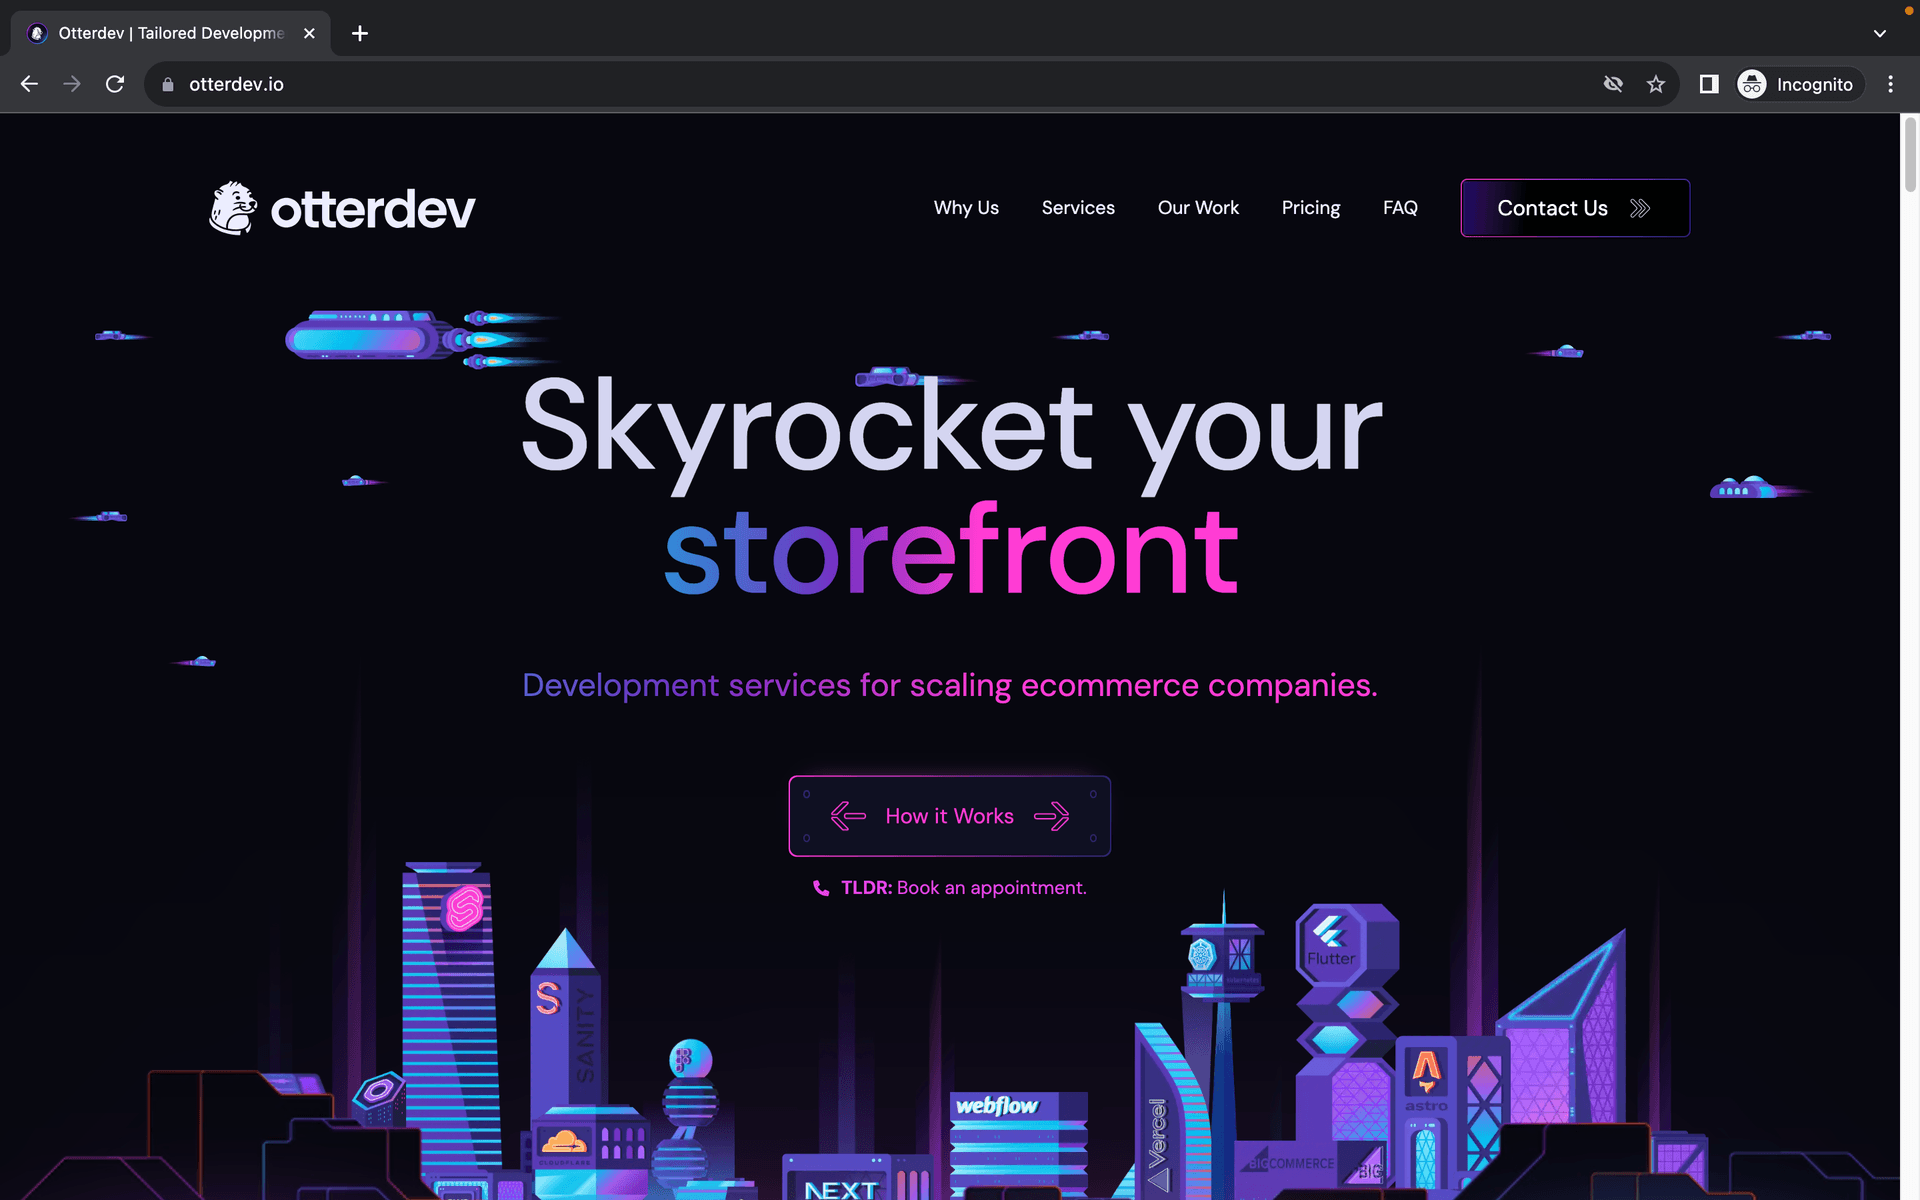
Task: Click the How it Works button
Action: click(x=949, y=816)
